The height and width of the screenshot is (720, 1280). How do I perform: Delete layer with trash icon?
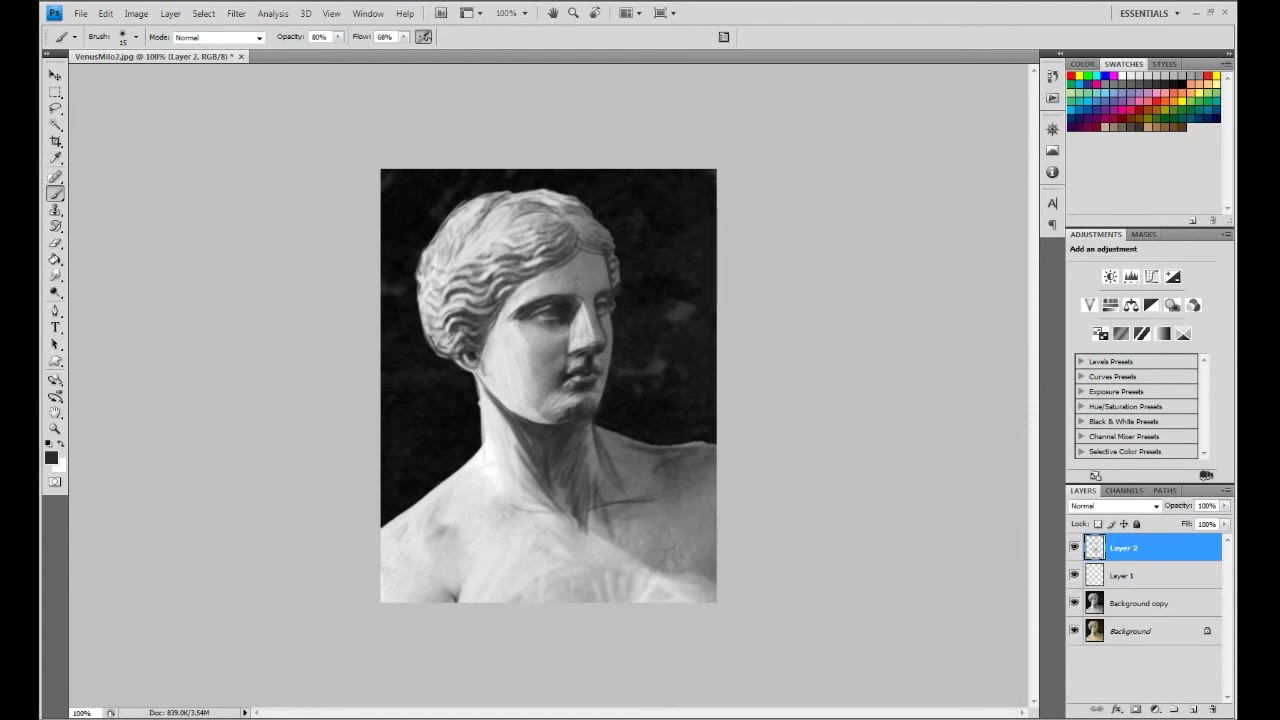[1212, 709]
